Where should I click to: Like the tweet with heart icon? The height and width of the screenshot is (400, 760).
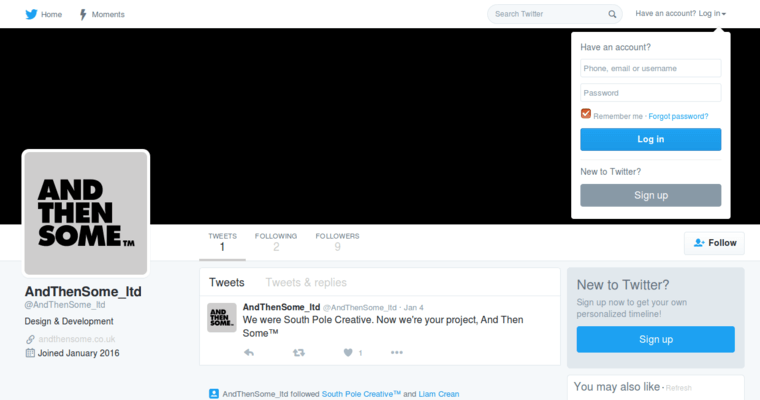(x=348, y=352)
